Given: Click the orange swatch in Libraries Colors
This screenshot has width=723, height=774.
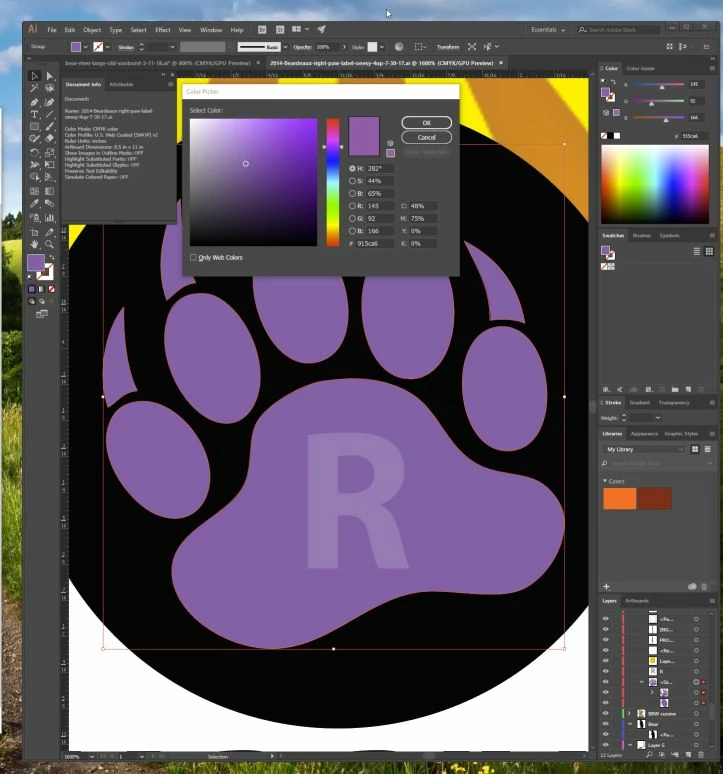Looking at the screenshot, I should (619, 498).
